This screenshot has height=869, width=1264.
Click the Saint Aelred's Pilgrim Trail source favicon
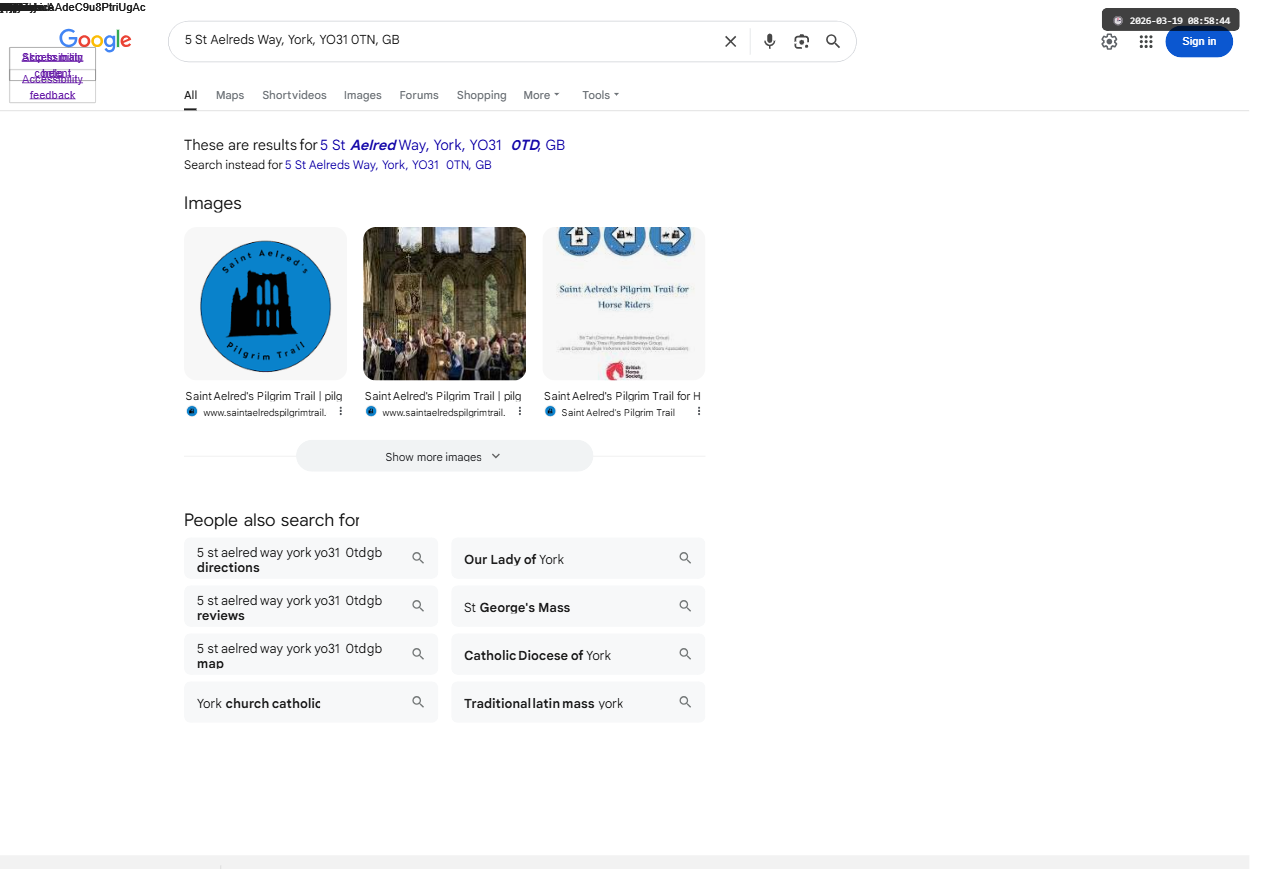tap(550, 411)
